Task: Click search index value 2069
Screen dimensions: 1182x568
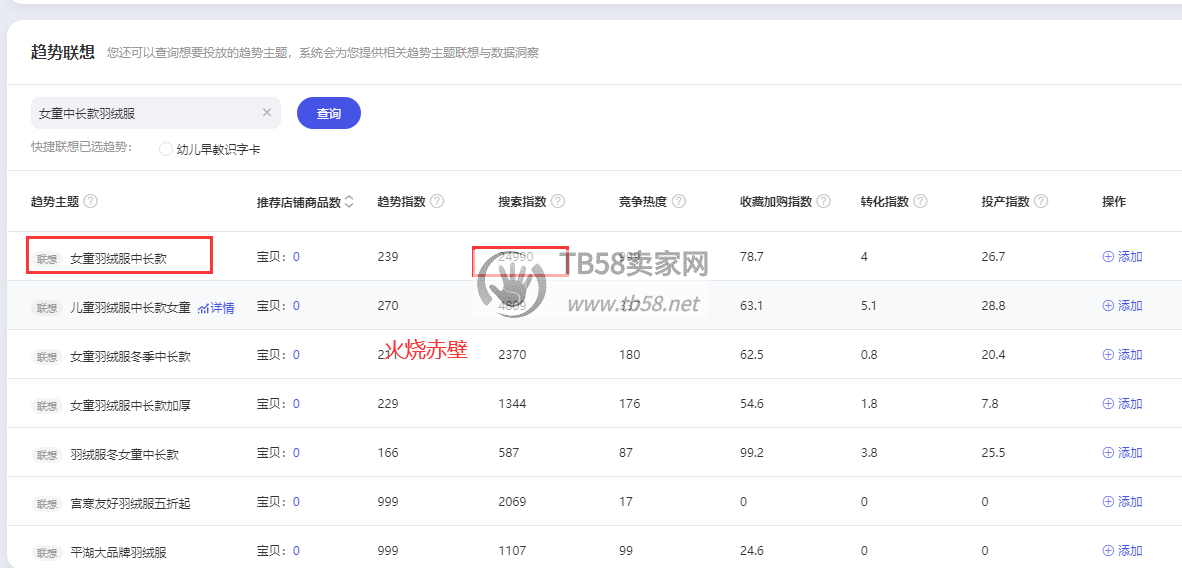Action: pyautogui.click(x=512, y=502)
